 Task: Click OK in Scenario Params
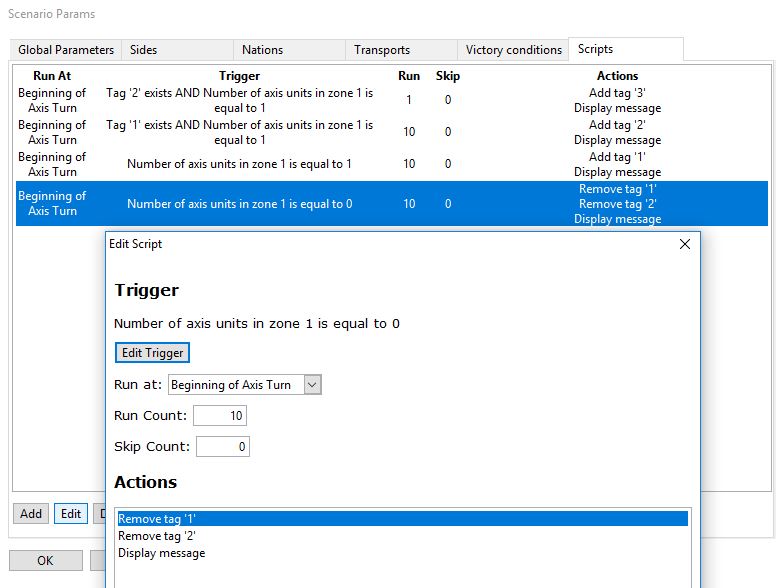(x=45, y=561)
